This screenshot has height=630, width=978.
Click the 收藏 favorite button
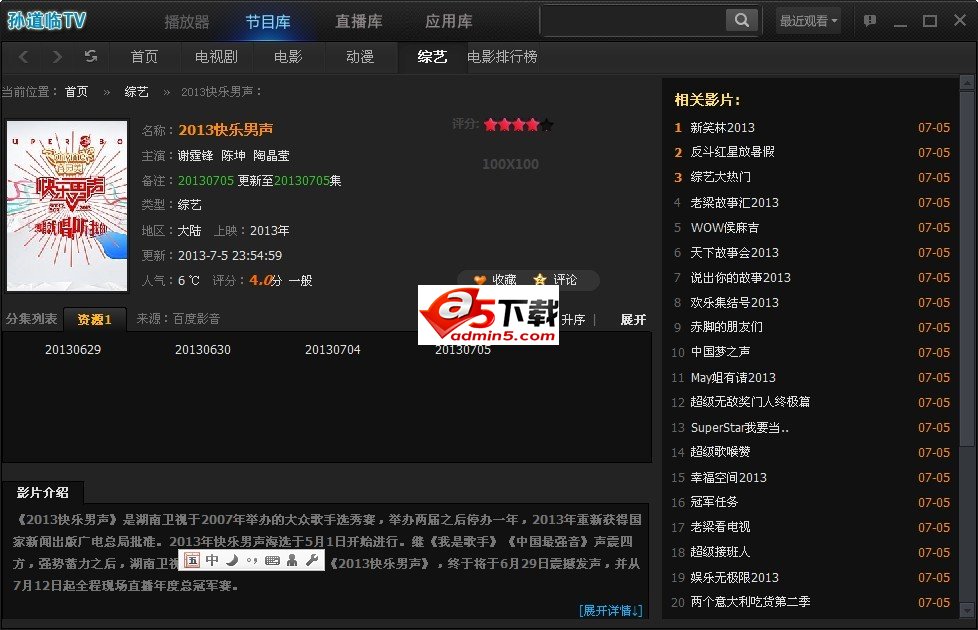[495, 280]
